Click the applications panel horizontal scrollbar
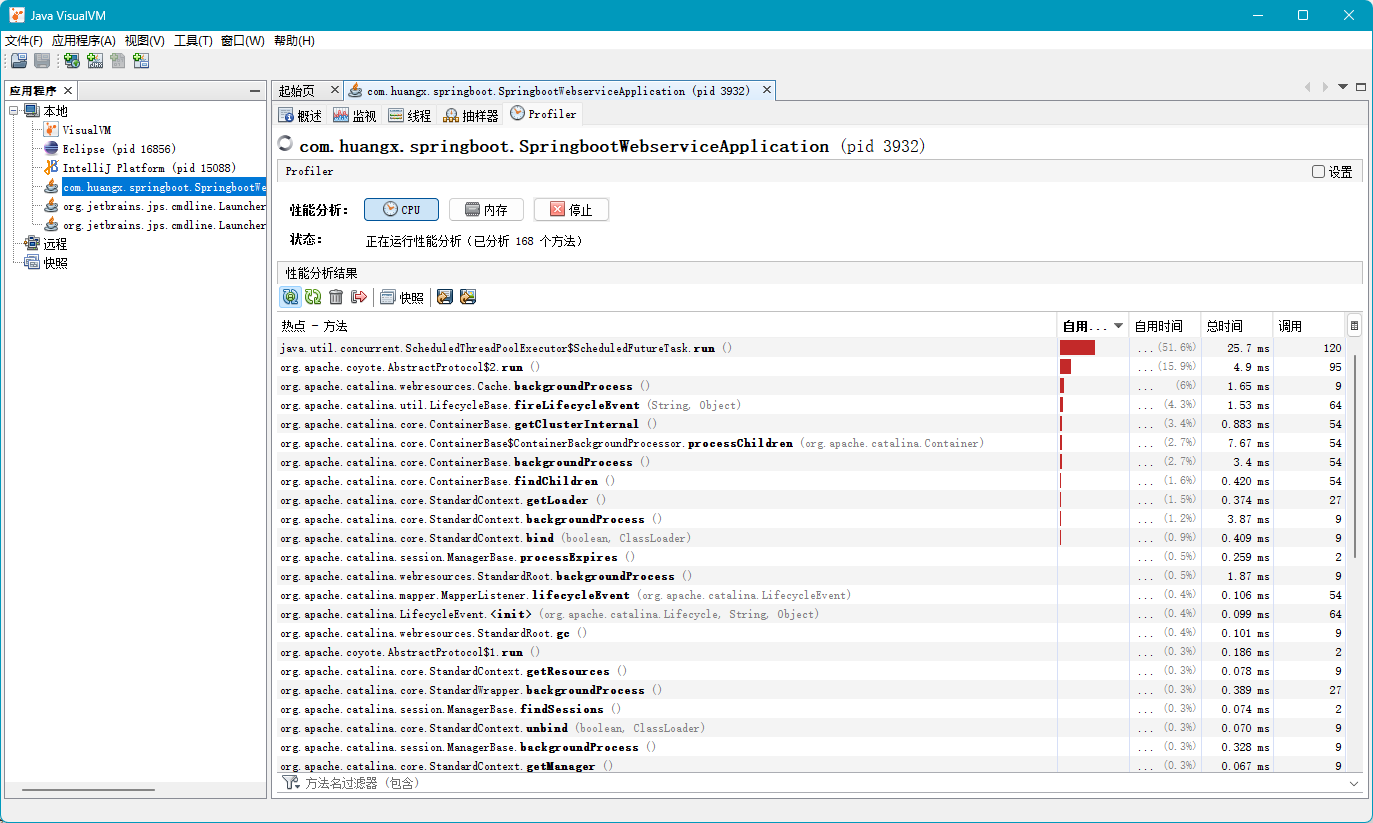 [90, 790]
